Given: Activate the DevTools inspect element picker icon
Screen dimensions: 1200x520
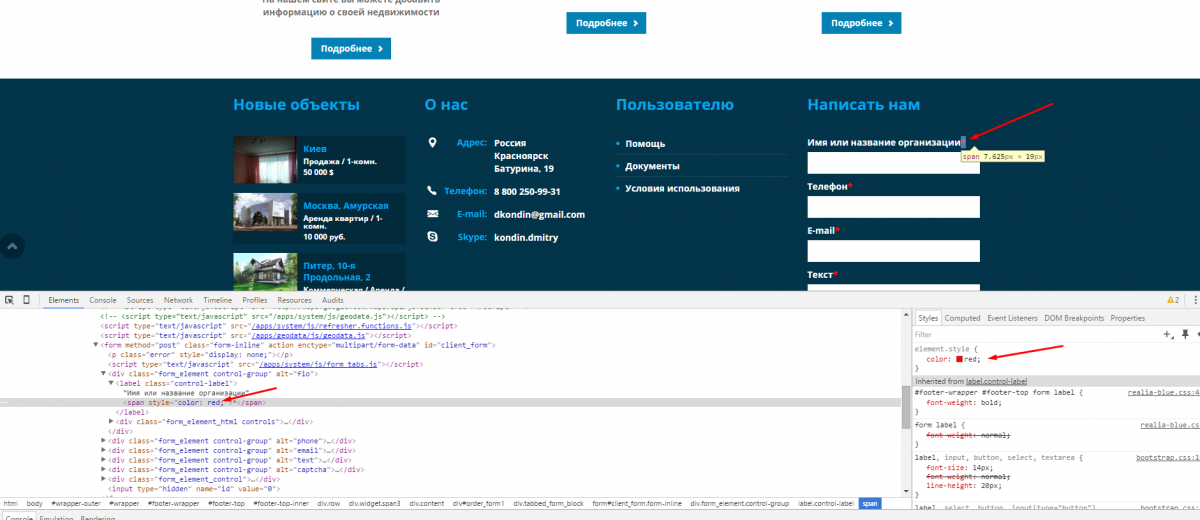Looking at the screenshot, I should point(9,300).
